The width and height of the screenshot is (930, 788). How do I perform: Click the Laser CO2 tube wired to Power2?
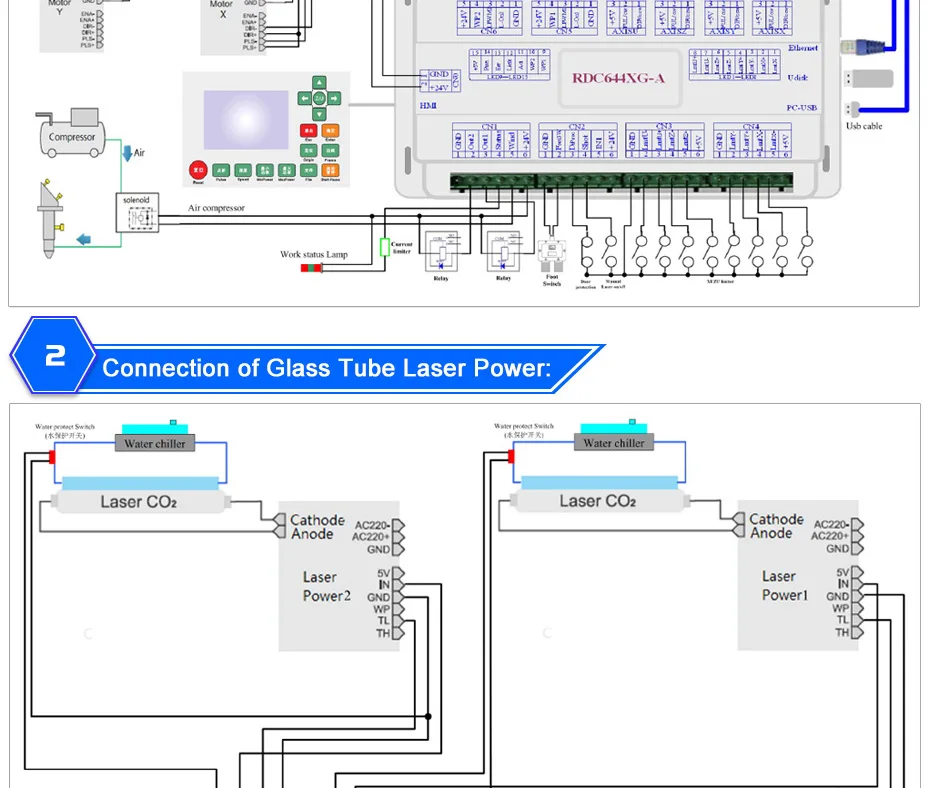pos(141,502)
